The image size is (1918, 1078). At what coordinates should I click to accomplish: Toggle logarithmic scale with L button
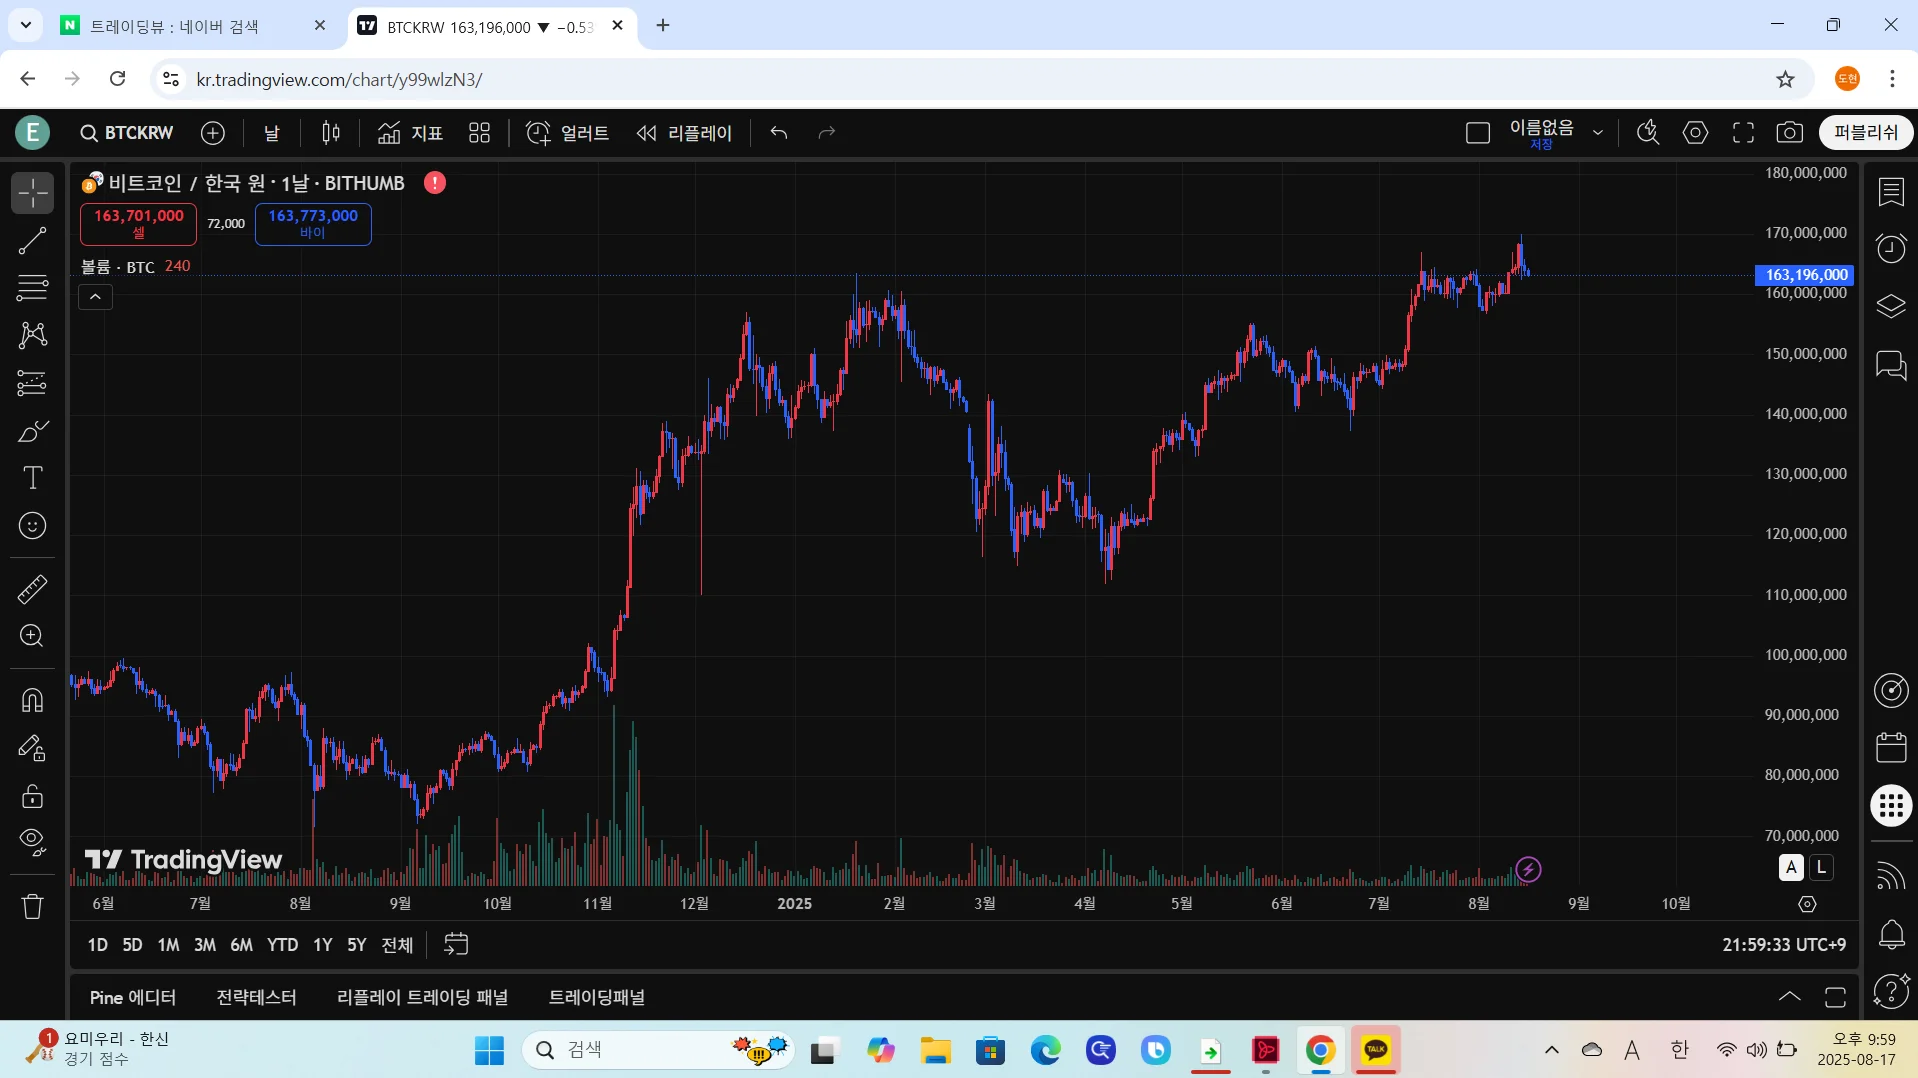(x=1822, y=868)
